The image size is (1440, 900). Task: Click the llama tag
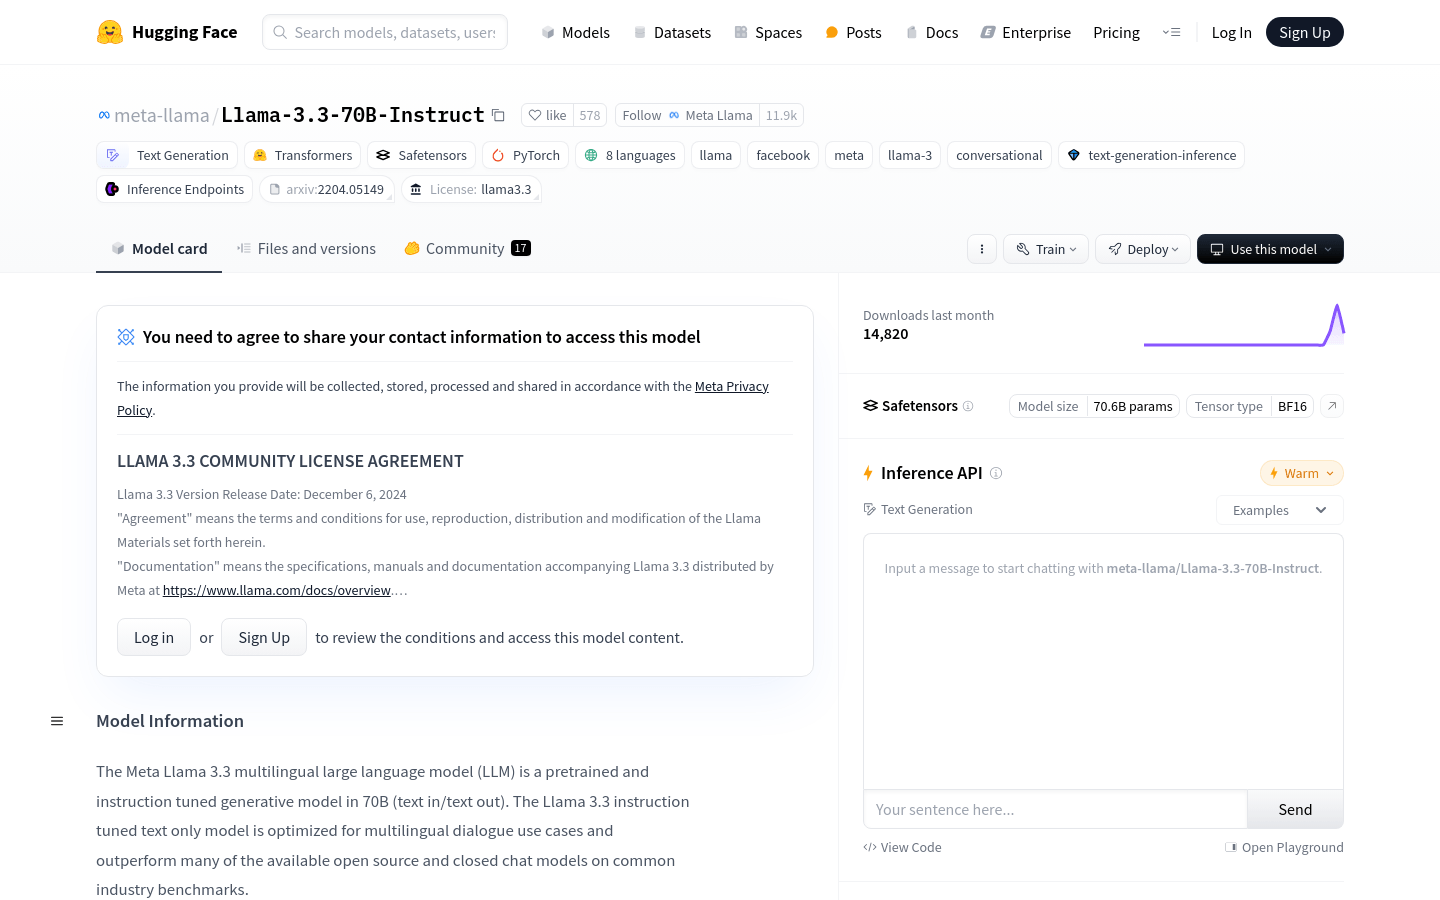point(716,155)
